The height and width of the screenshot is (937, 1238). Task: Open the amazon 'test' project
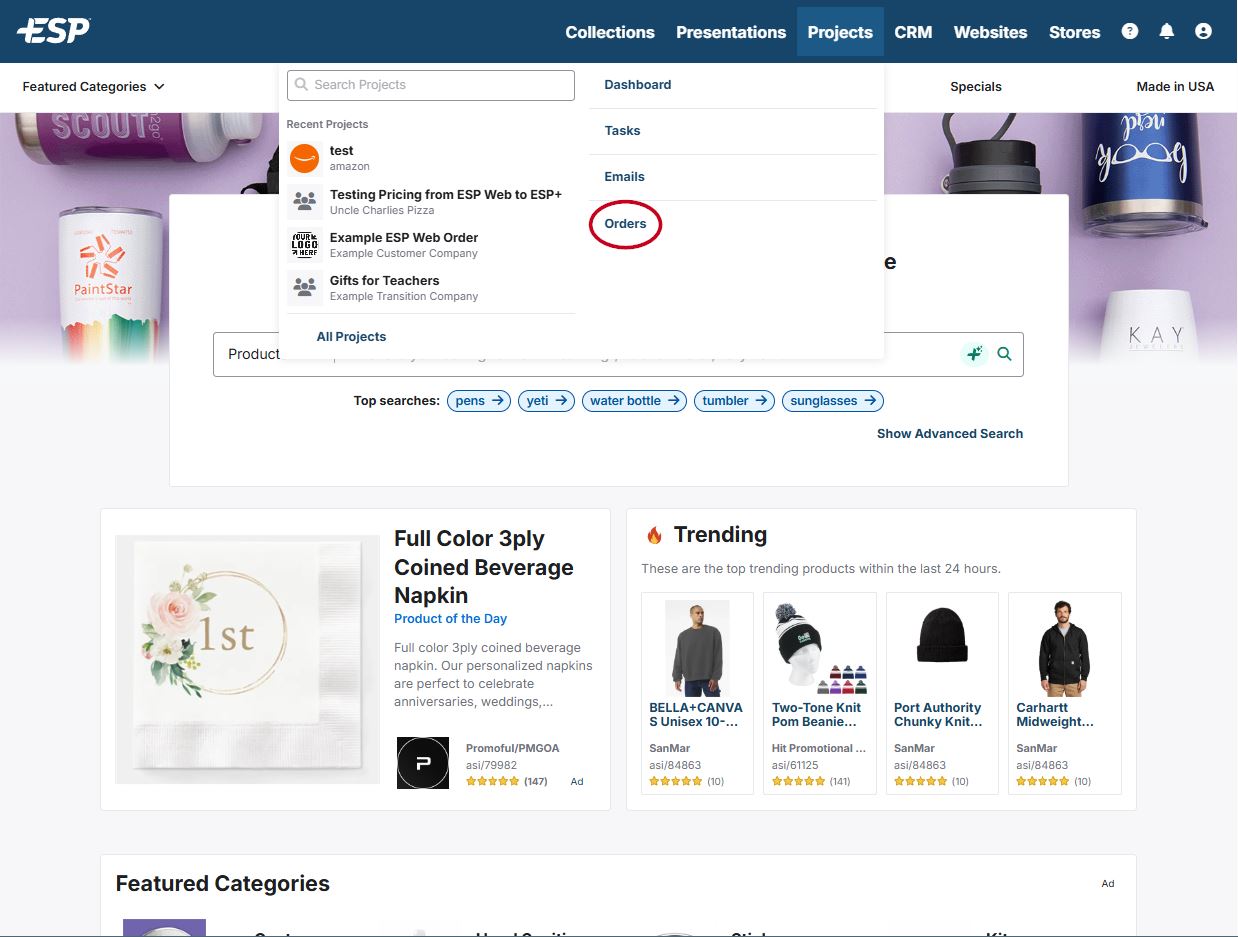click(341, 157)
